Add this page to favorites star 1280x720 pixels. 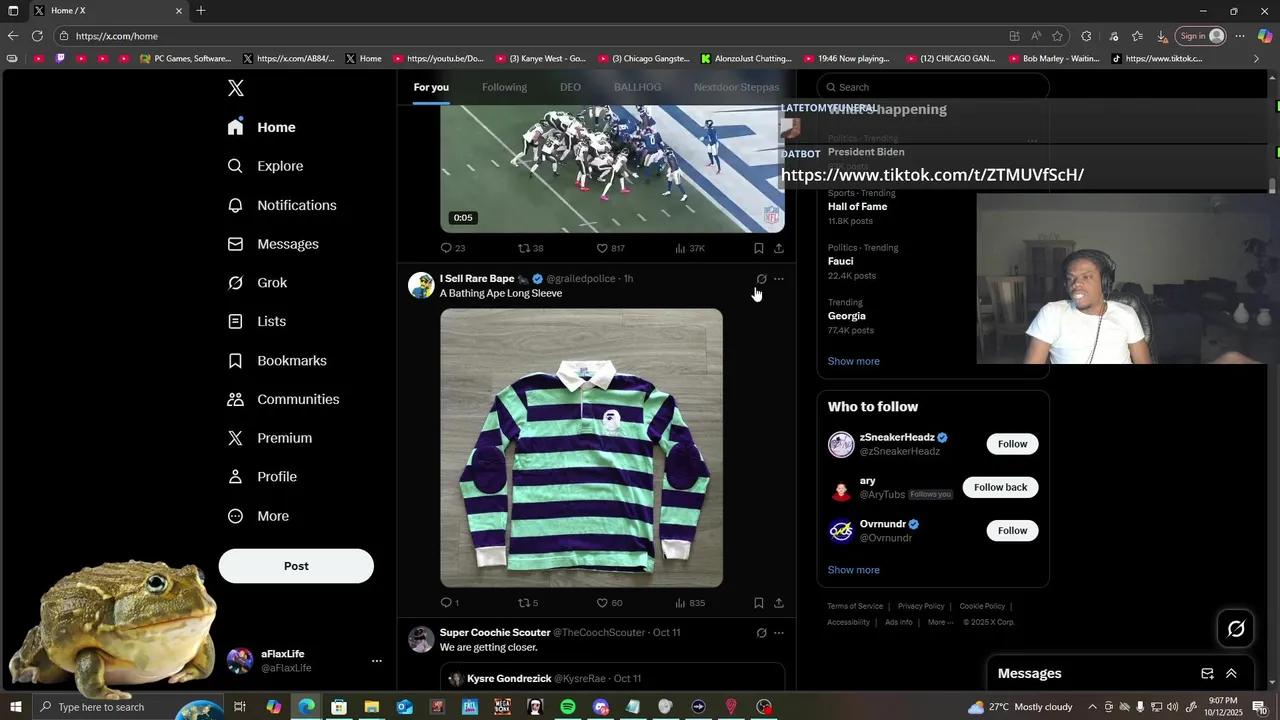pyautogui.click(x=1057, y=36)
